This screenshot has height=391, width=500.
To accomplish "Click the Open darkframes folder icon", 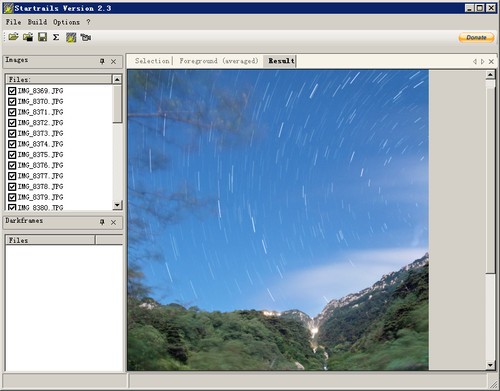I will coord(28,37).
